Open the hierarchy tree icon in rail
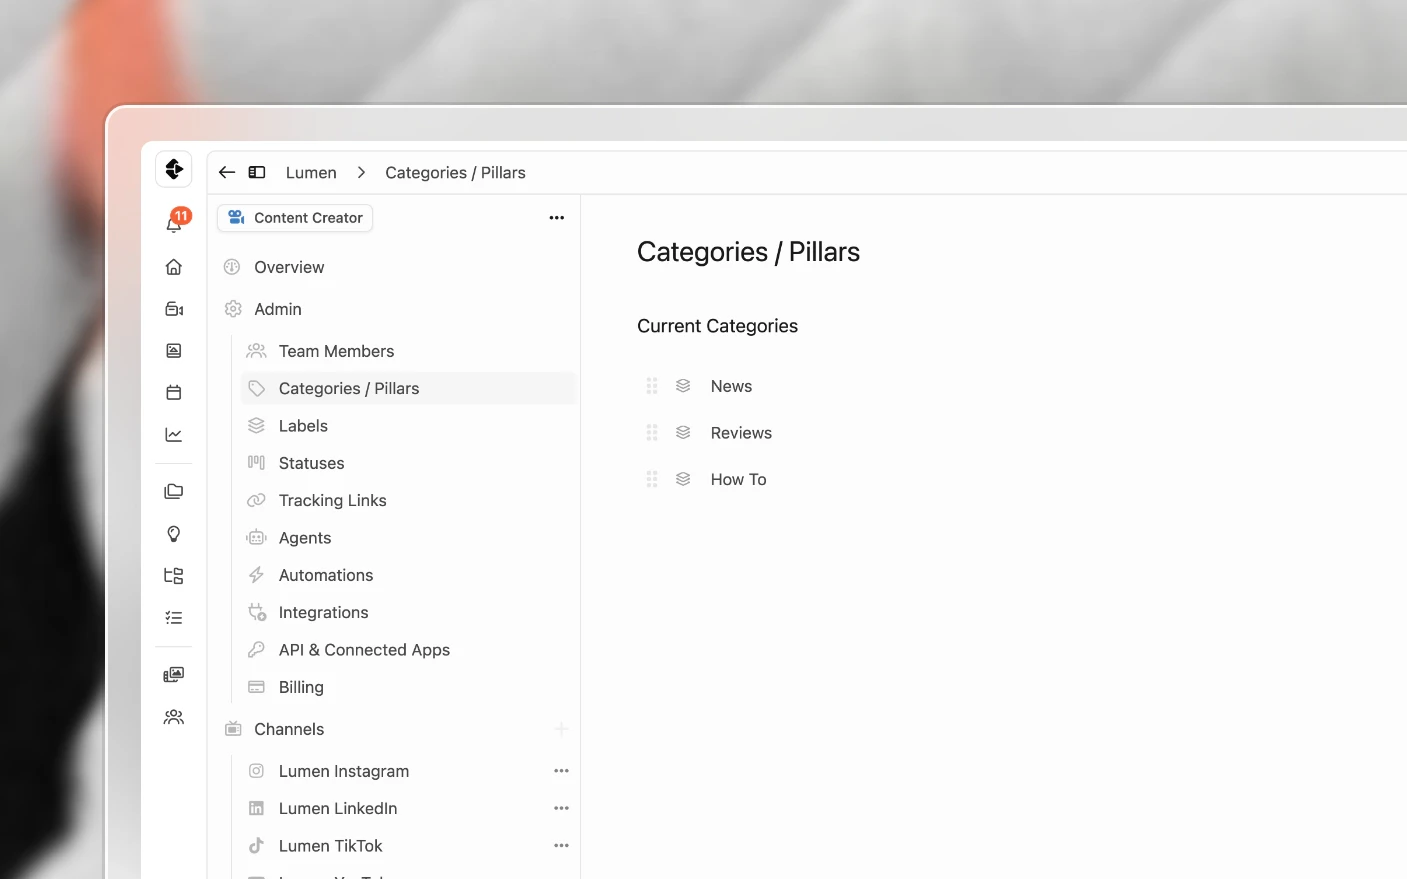1407x879 pixels. point(174,576)
